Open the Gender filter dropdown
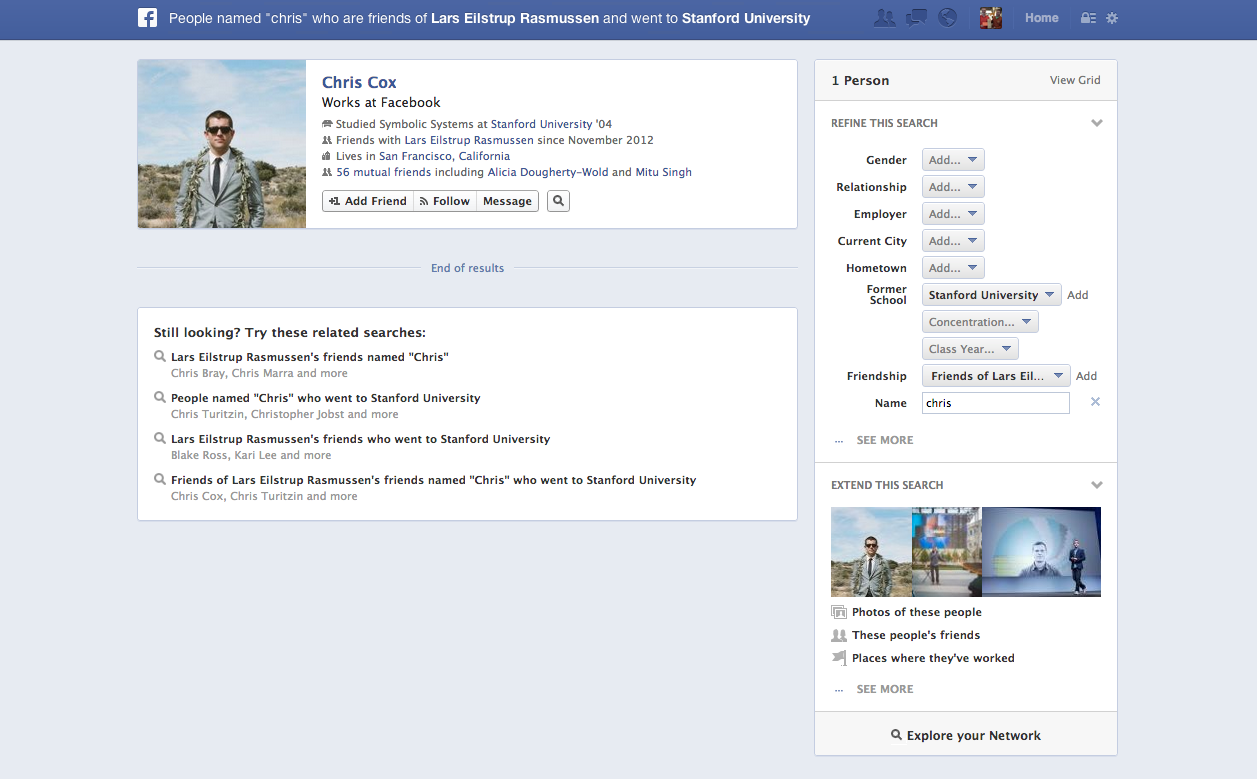1257x779 pixels. point(953,160)
